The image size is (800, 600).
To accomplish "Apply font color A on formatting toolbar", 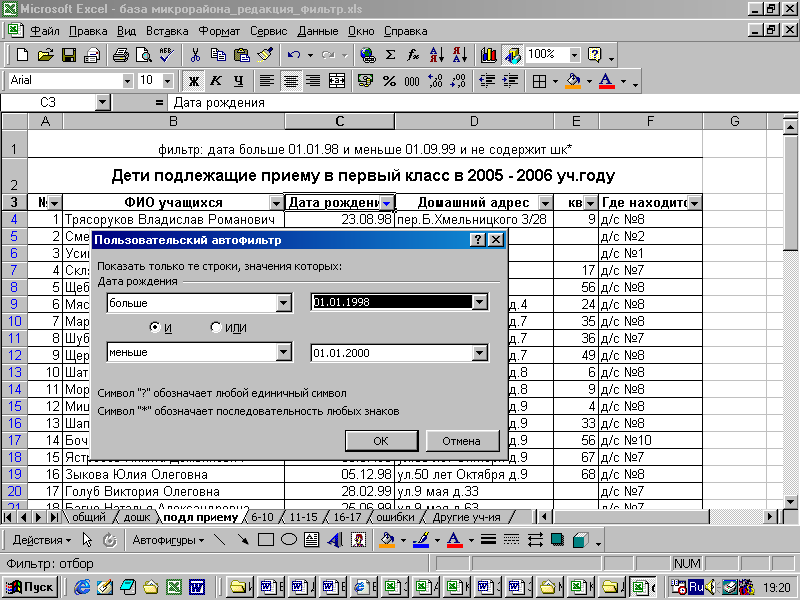I will click(x=606, y=81).
